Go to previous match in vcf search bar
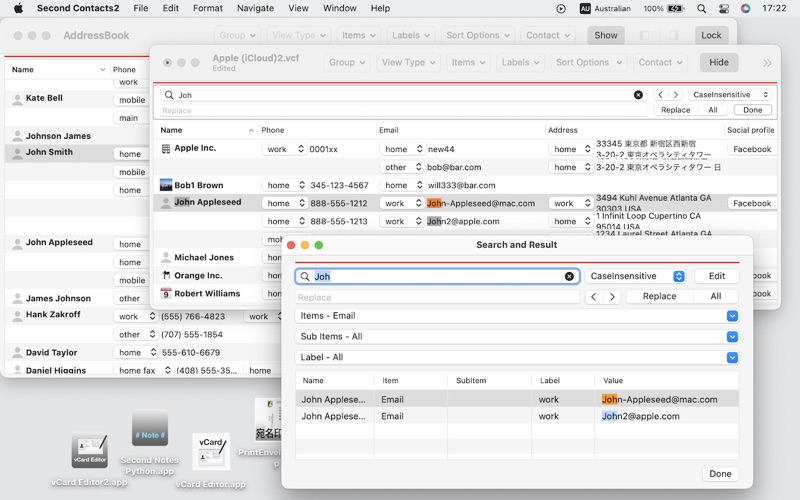 (661, 95)
